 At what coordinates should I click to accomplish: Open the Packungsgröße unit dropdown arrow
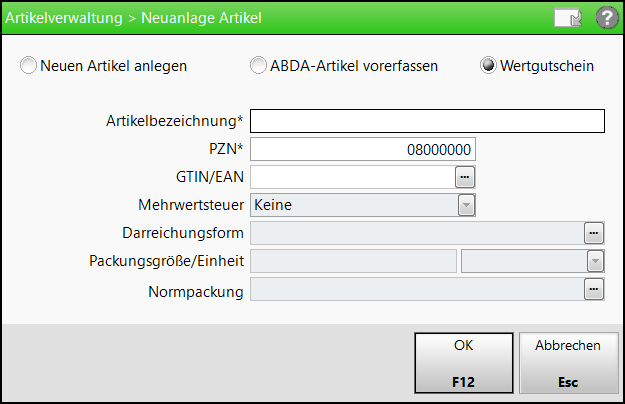(x=595, y=261)
